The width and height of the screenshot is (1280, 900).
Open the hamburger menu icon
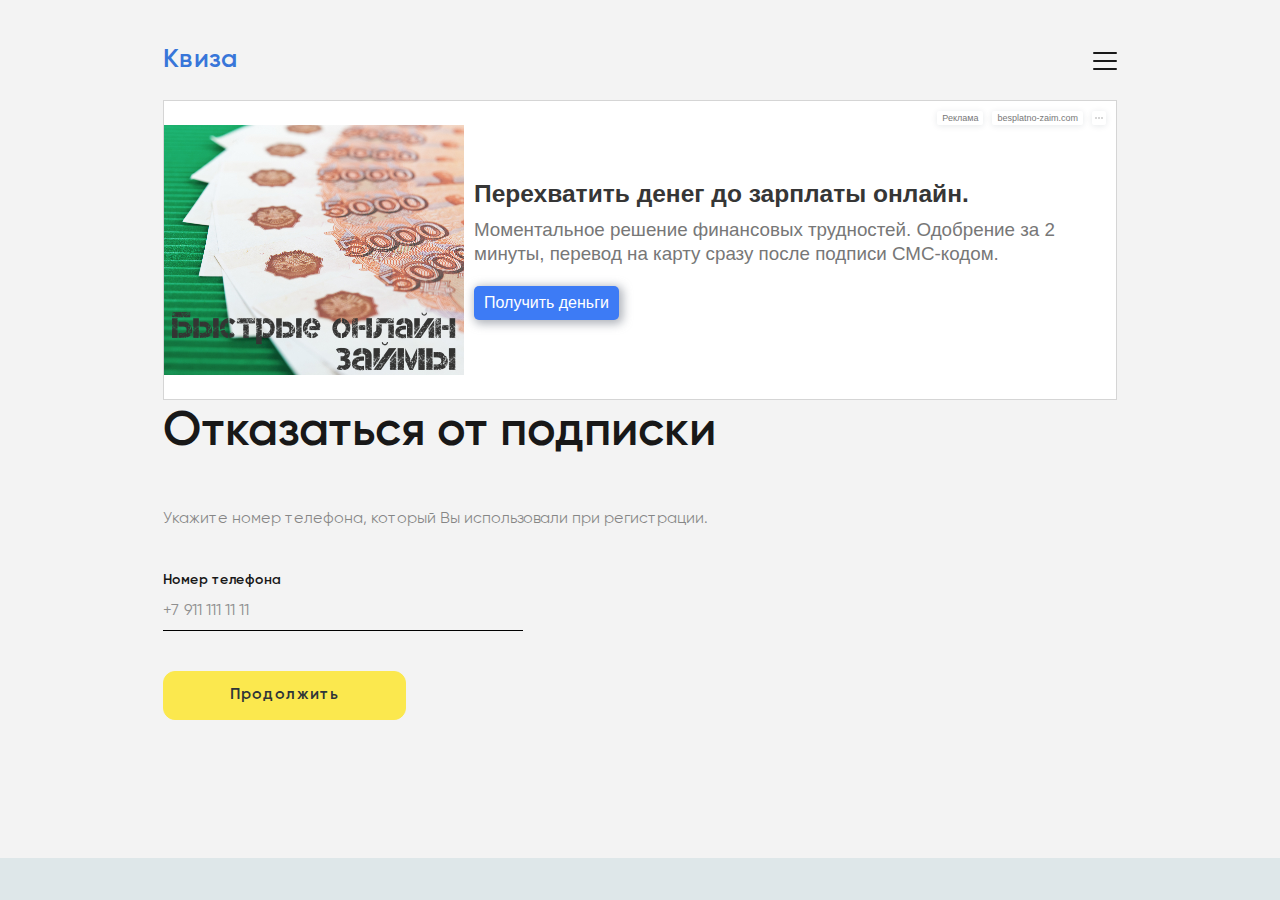tap(1104, 61)
